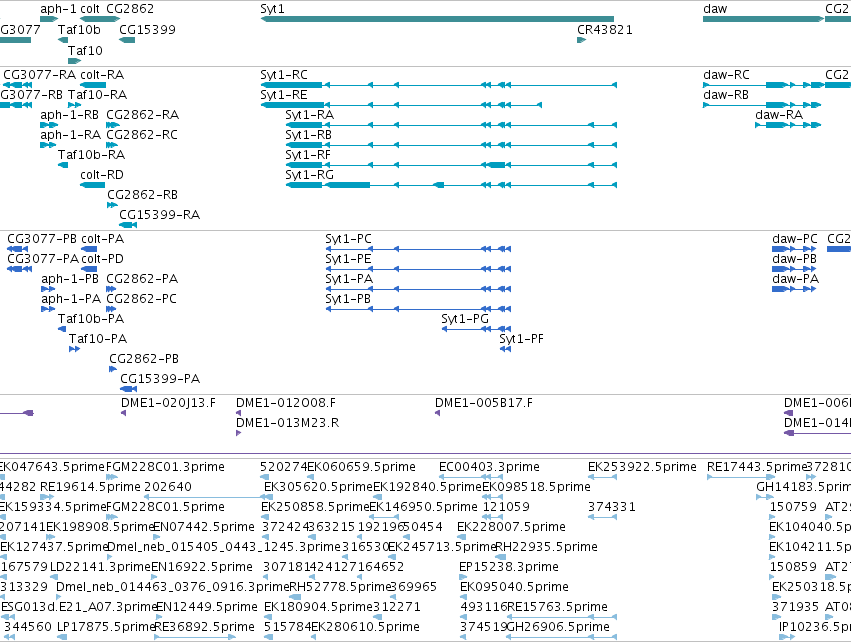Screen dimensions: 851x642
Task: Select the daw-RC transcript label
Action: click(726, 74)
